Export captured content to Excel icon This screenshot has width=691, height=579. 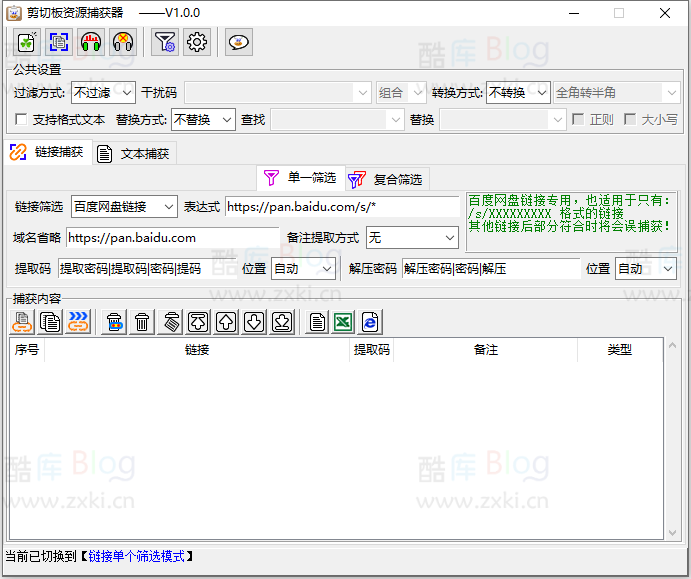click(343, 322)
